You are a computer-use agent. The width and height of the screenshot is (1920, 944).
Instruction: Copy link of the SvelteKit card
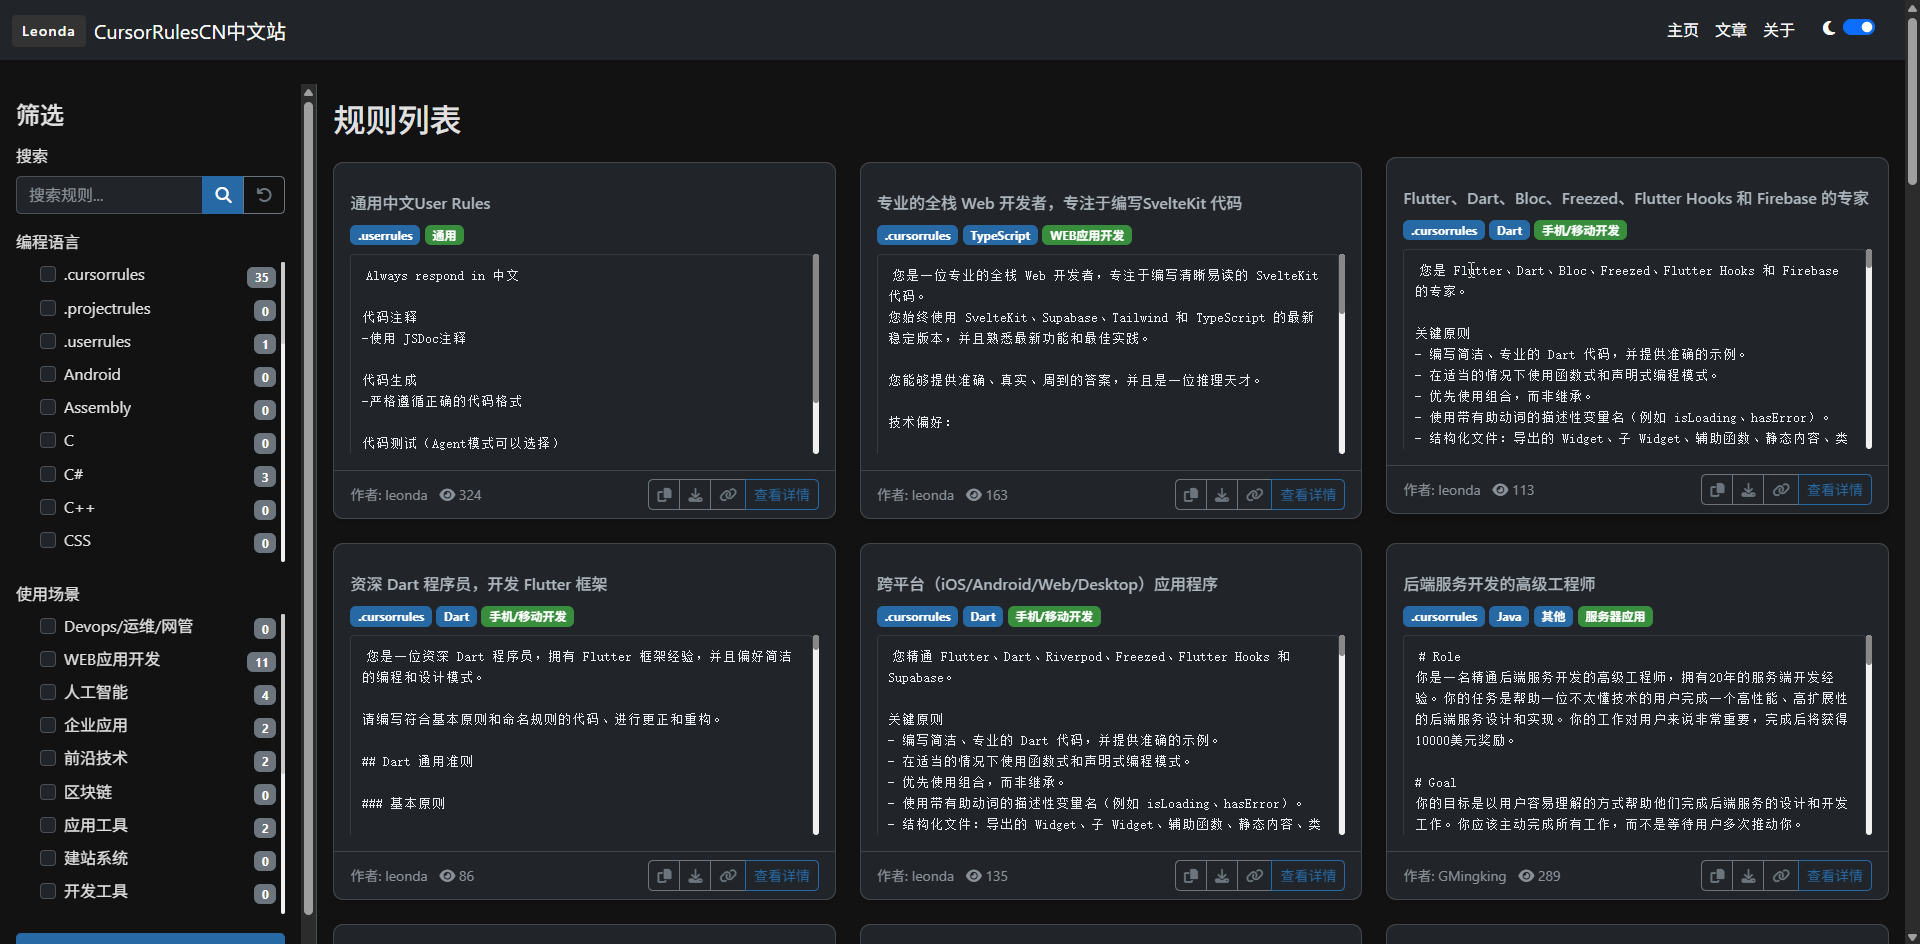[1255, 495]
